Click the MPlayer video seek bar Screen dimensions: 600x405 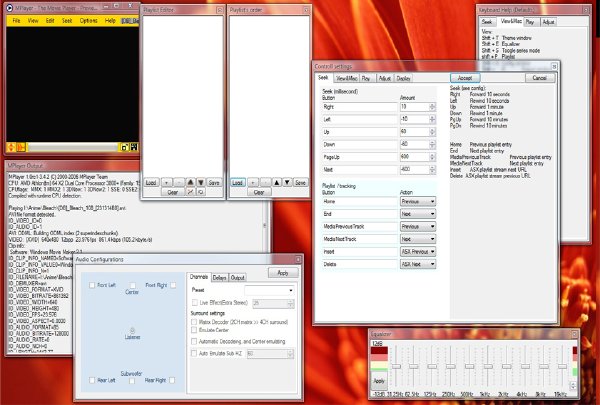[72, 147]
